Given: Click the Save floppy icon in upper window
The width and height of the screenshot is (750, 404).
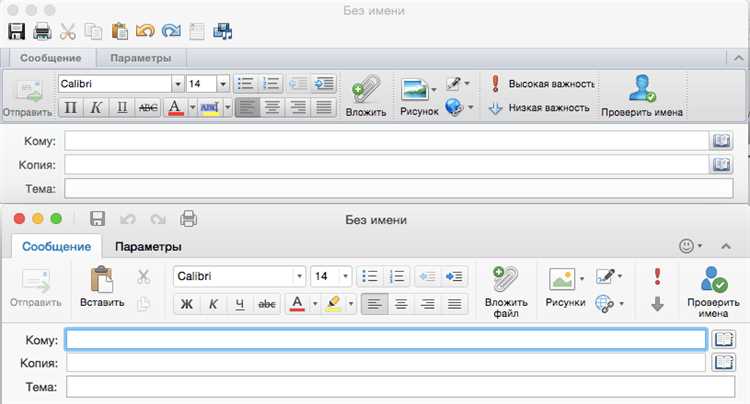Looking at the screenshot, I should 16,32.
